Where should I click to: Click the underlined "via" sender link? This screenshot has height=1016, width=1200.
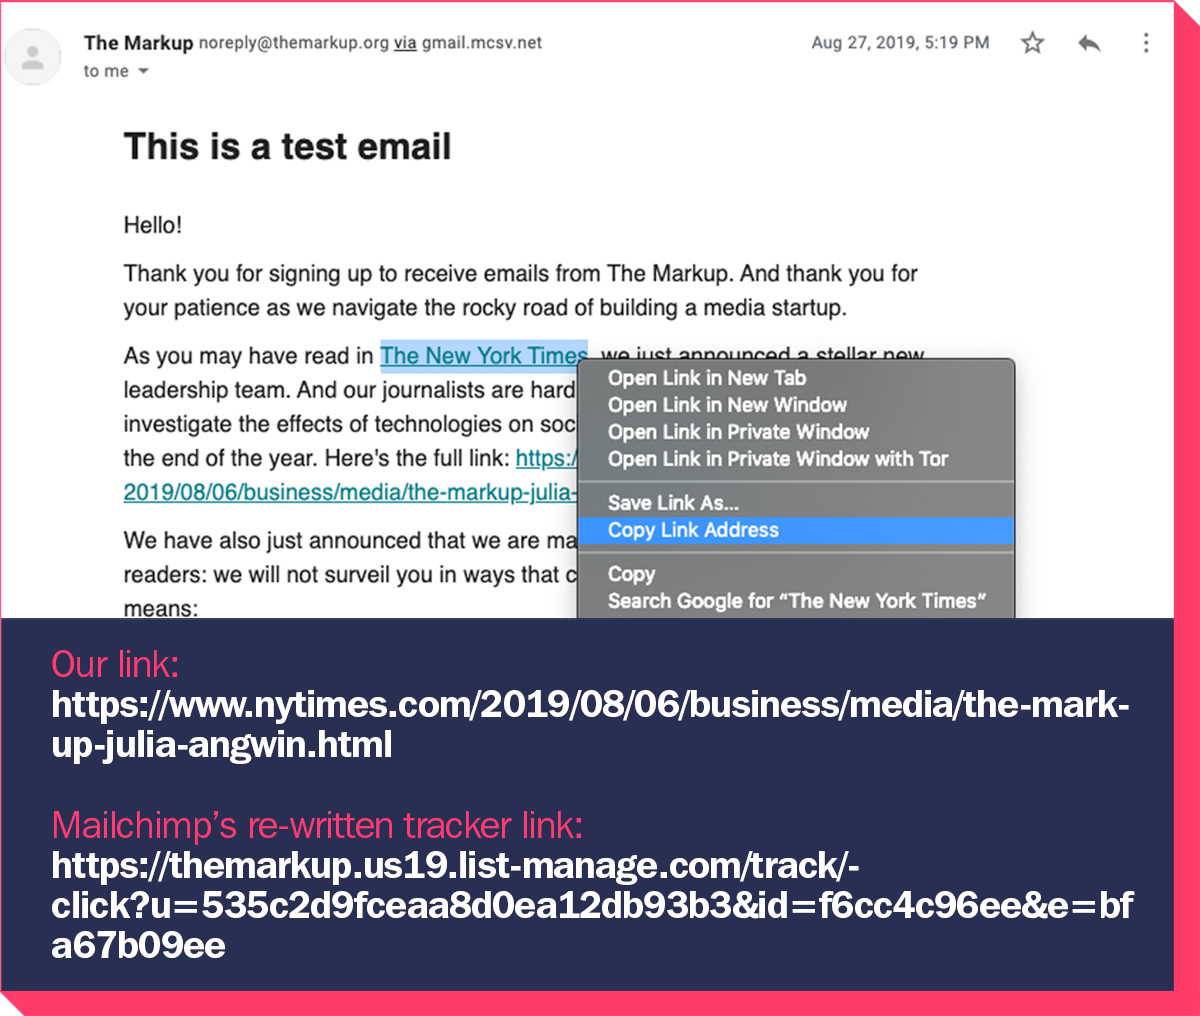(404, 43)
